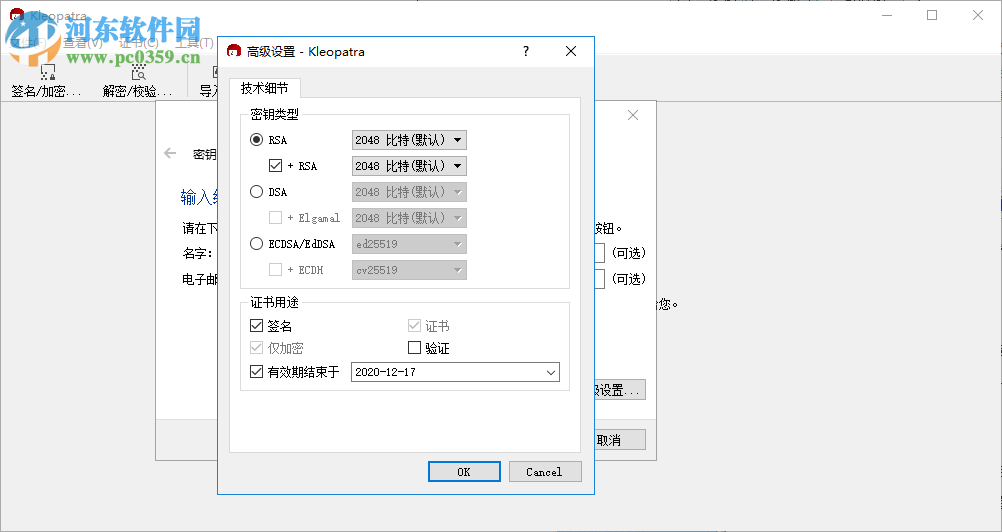
Task: Open the ed25519 curve dropdown
Action: click(409, 244)
